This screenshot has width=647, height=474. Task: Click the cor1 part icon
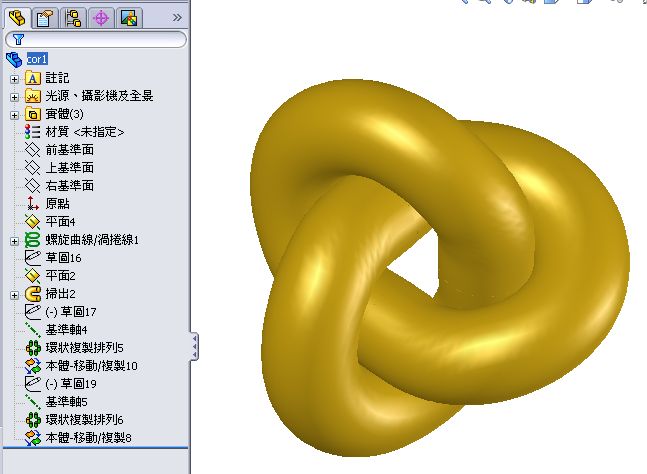click(14, 60)
